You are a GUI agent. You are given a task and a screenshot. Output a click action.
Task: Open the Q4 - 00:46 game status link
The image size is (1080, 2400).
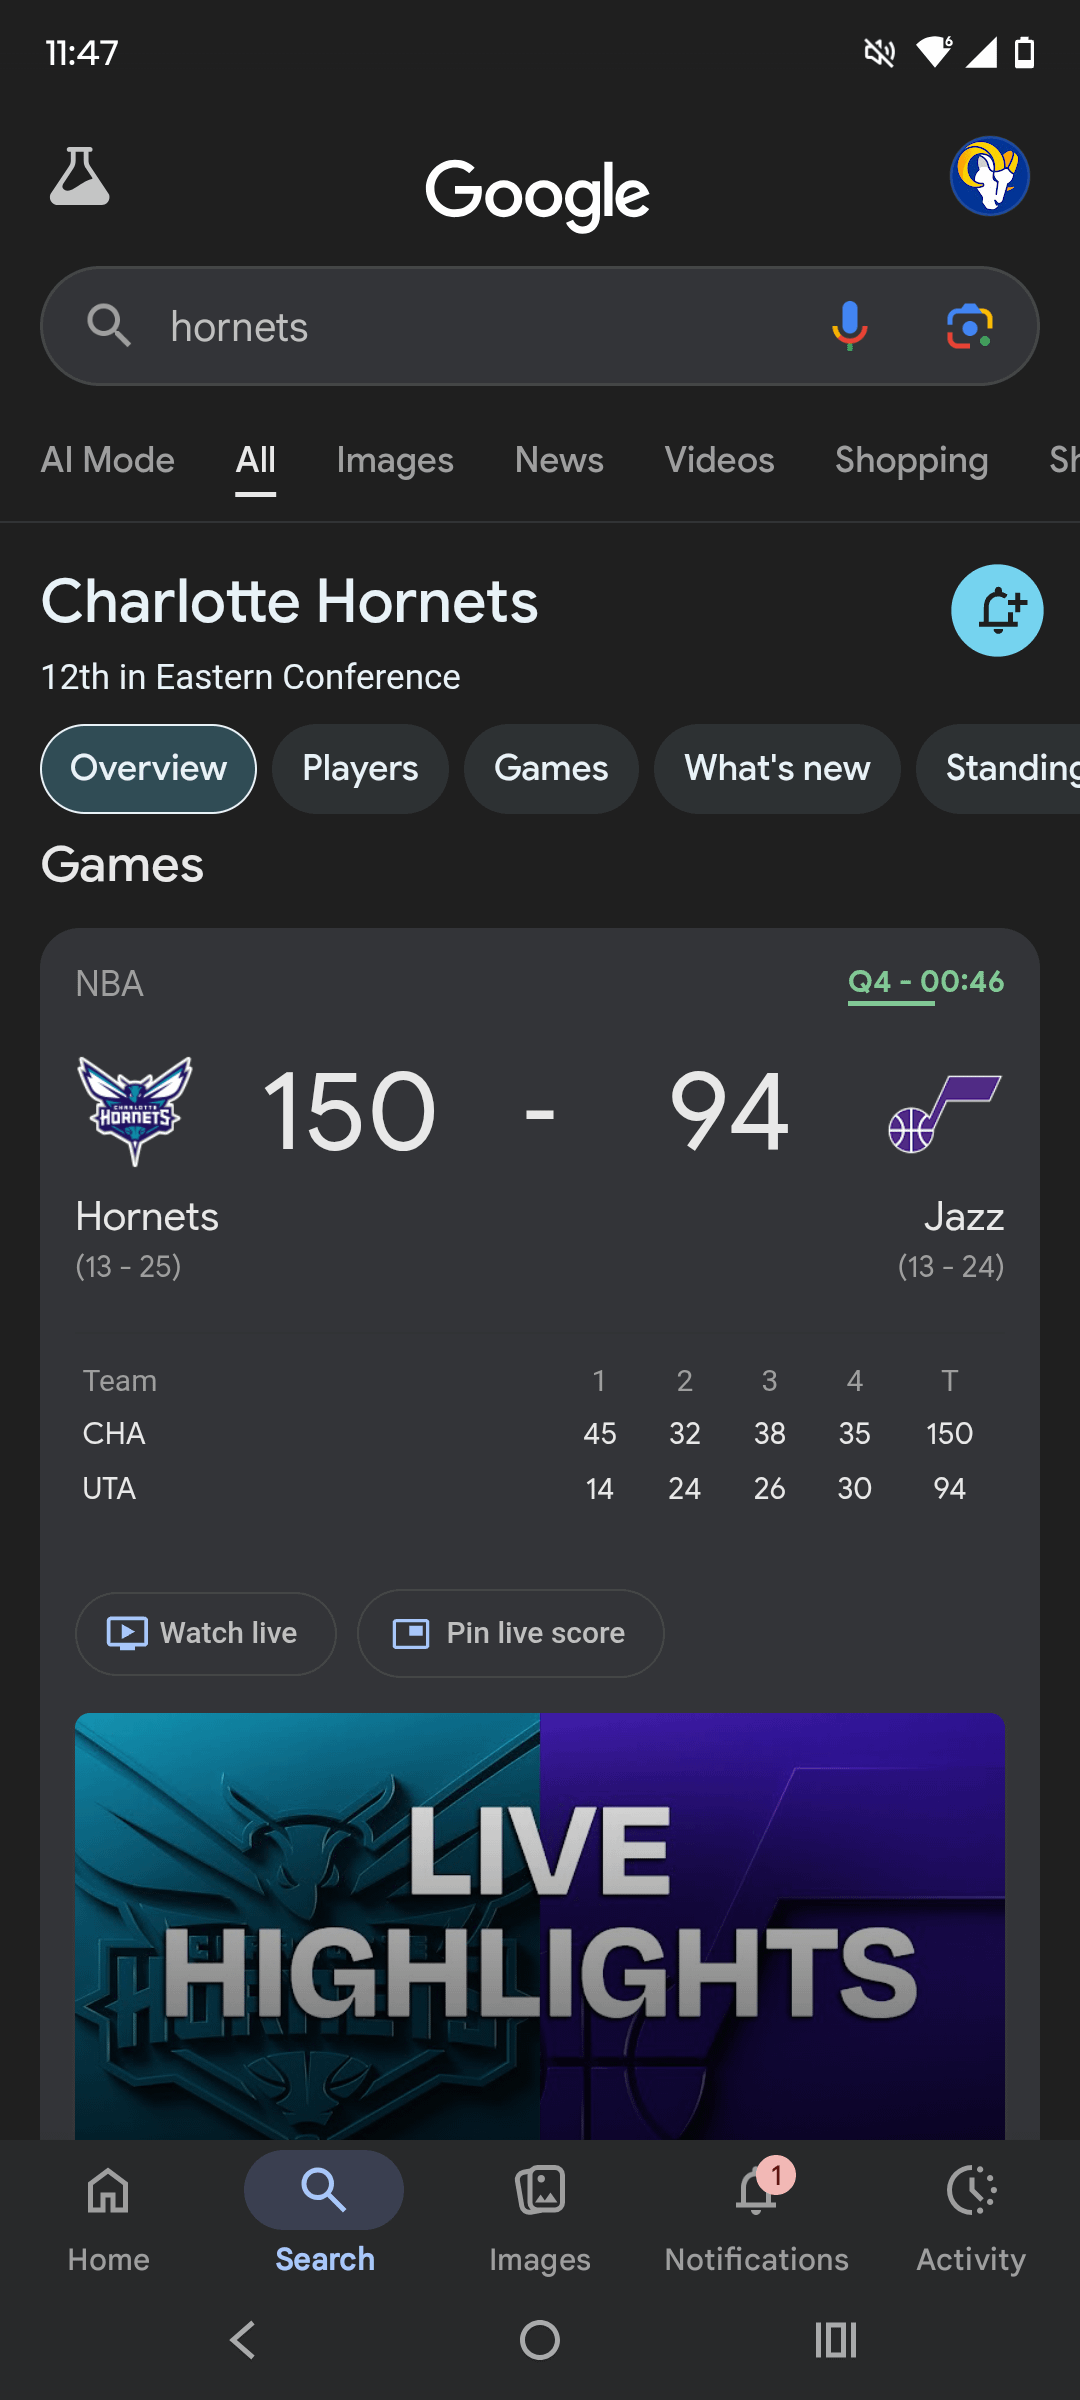click(925, 982)
